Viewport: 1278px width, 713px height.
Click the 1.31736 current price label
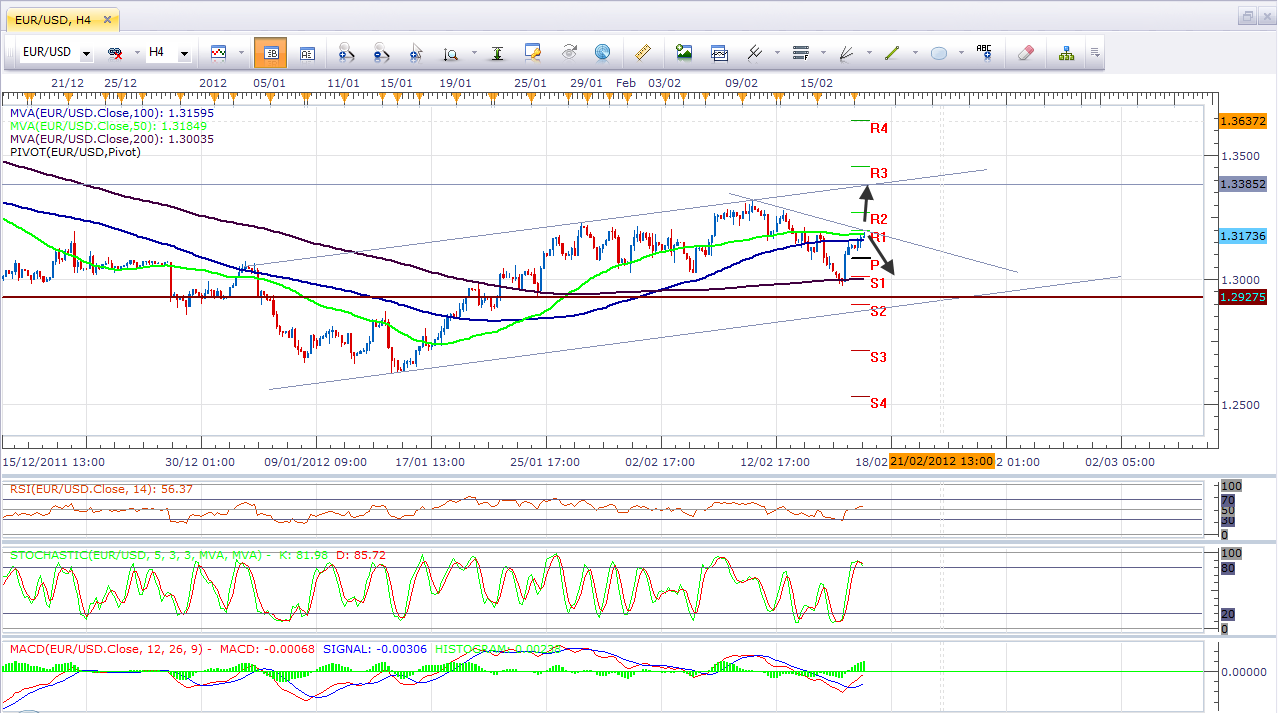[1243, 235]
